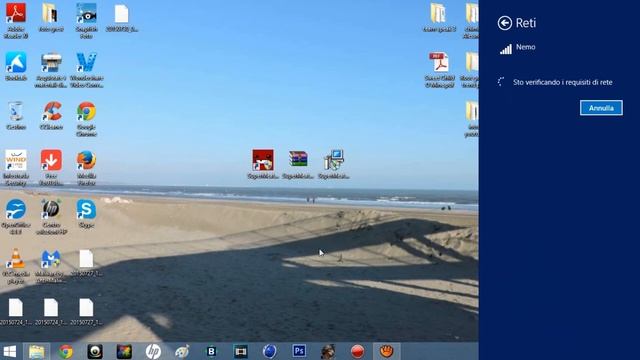Open the B taskbar application
The image size is (640, 360).
(x=211, y=351)
